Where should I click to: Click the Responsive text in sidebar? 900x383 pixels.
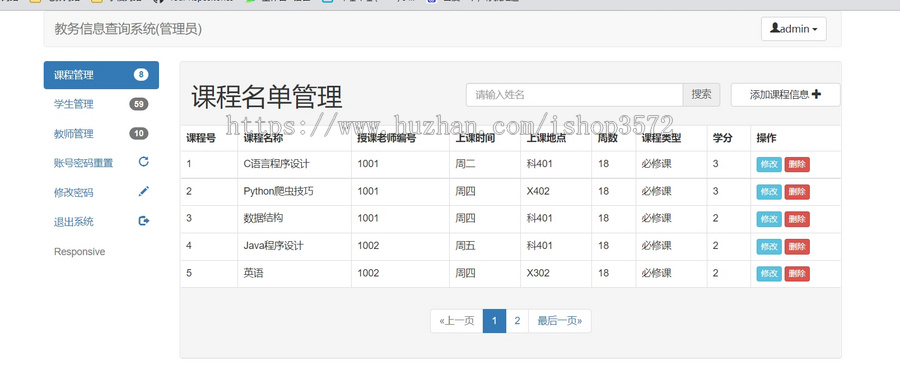tap(79, 252)
